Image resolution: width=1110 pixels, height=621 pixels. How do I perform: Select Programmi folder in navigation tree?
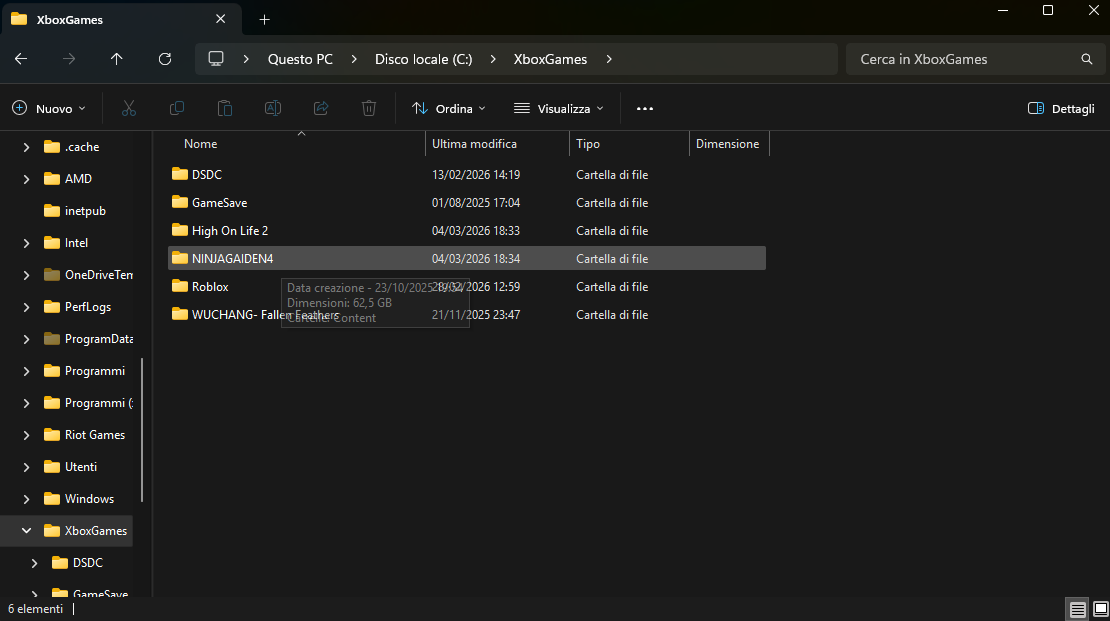click(84, 371)
